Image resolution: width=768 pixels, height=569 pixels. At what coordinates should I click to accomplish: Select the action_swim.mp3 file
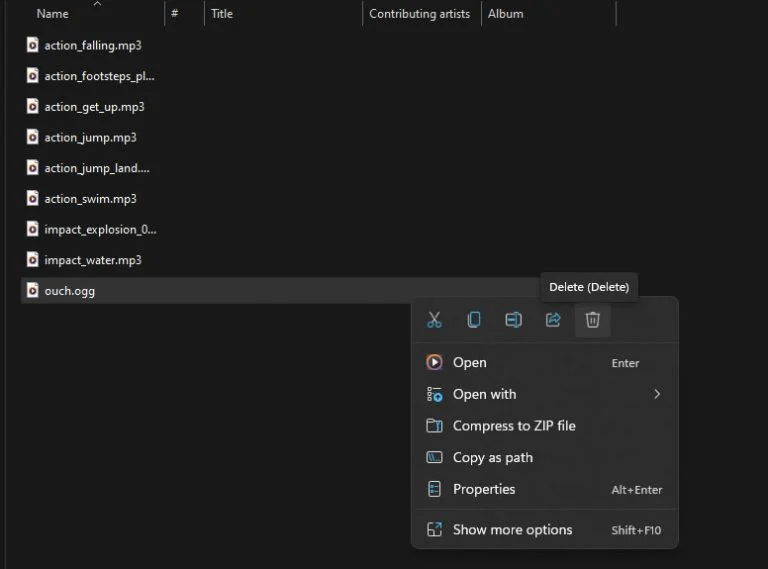(x=90, y=199)
